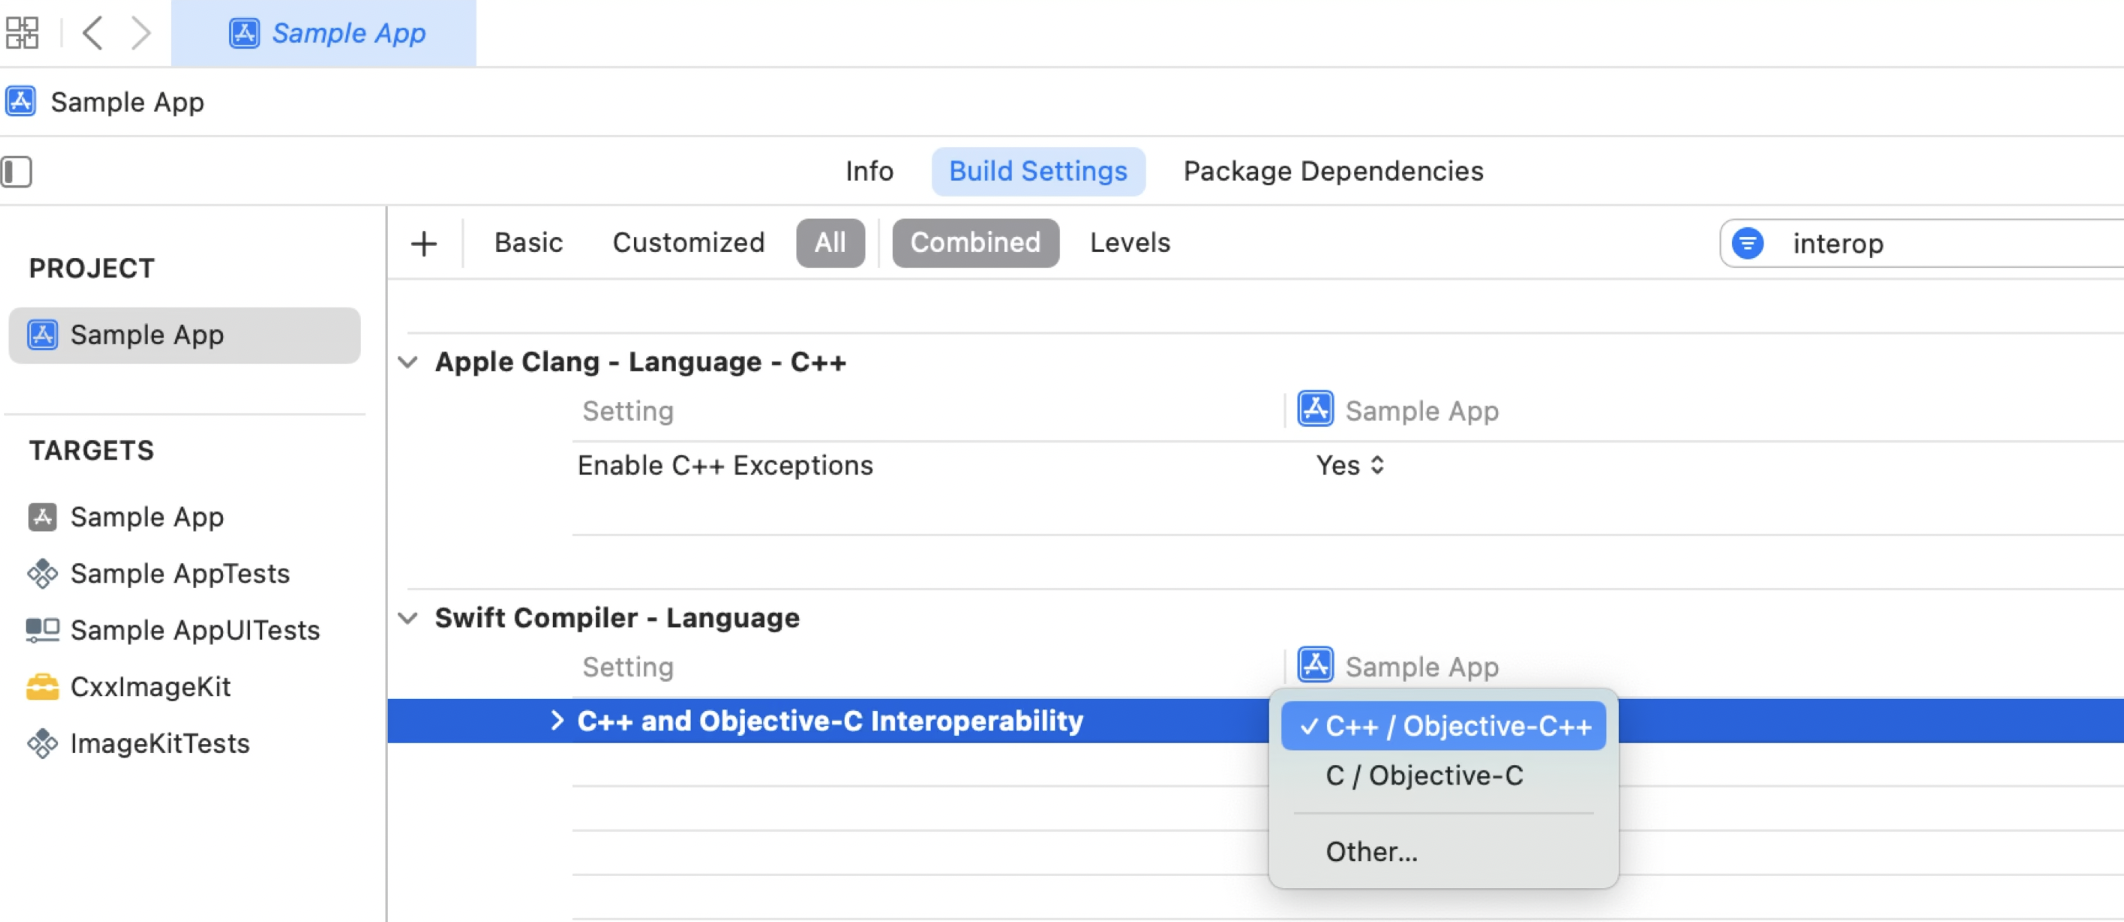Select the Combined view
The width and height of the screenshot is (2124, 922).
pos(975,243)
